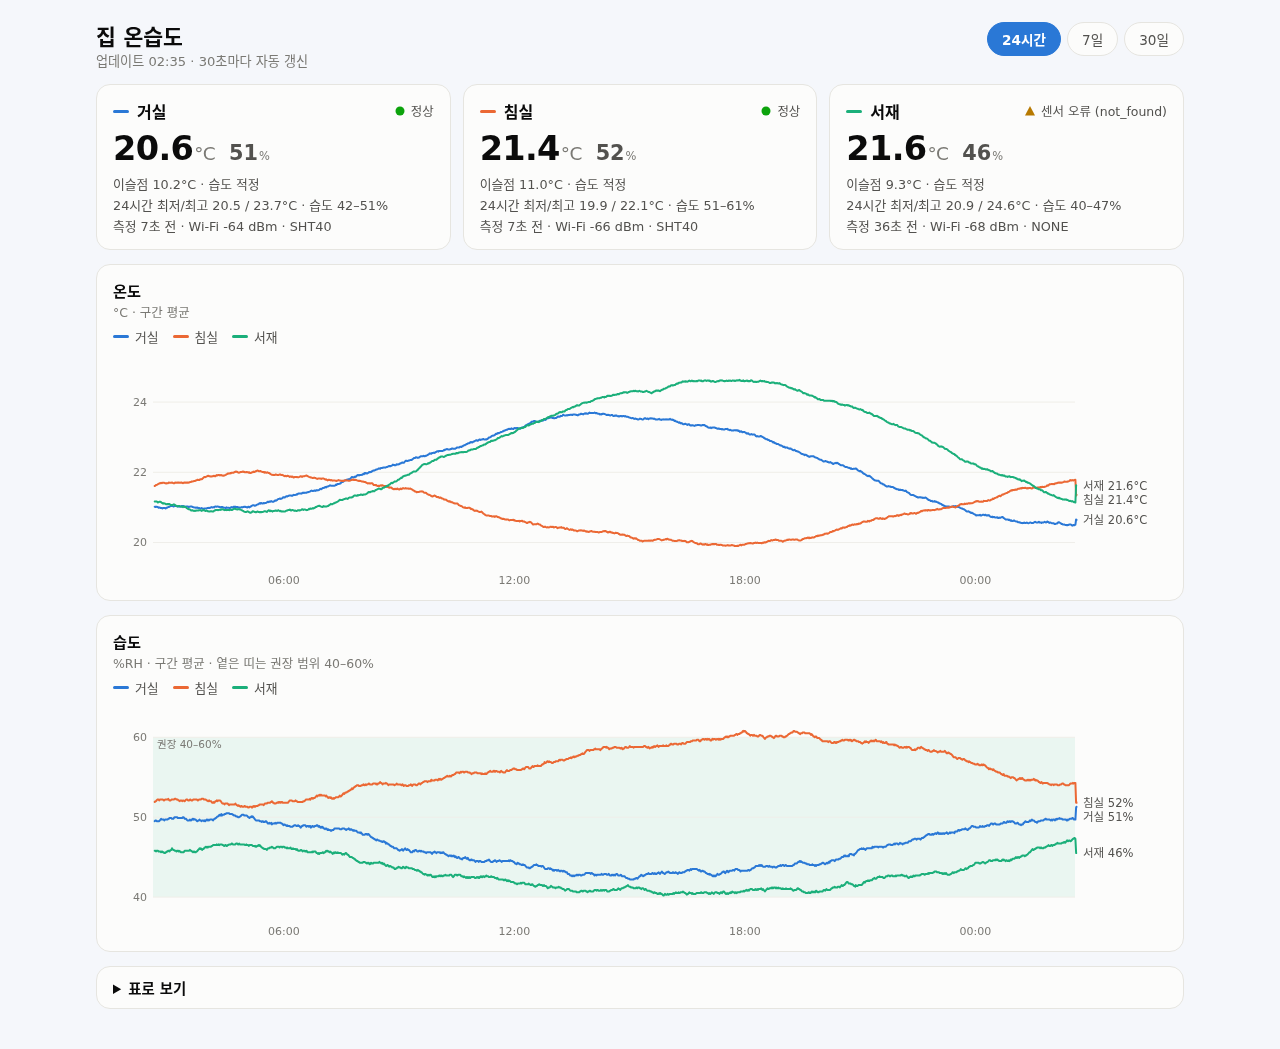The height and width of the screenshot is (1049, 1280).
Task: Toggle 거실 series in temperature chart legend
Action: pyautogui.click(x=136, y=337)
